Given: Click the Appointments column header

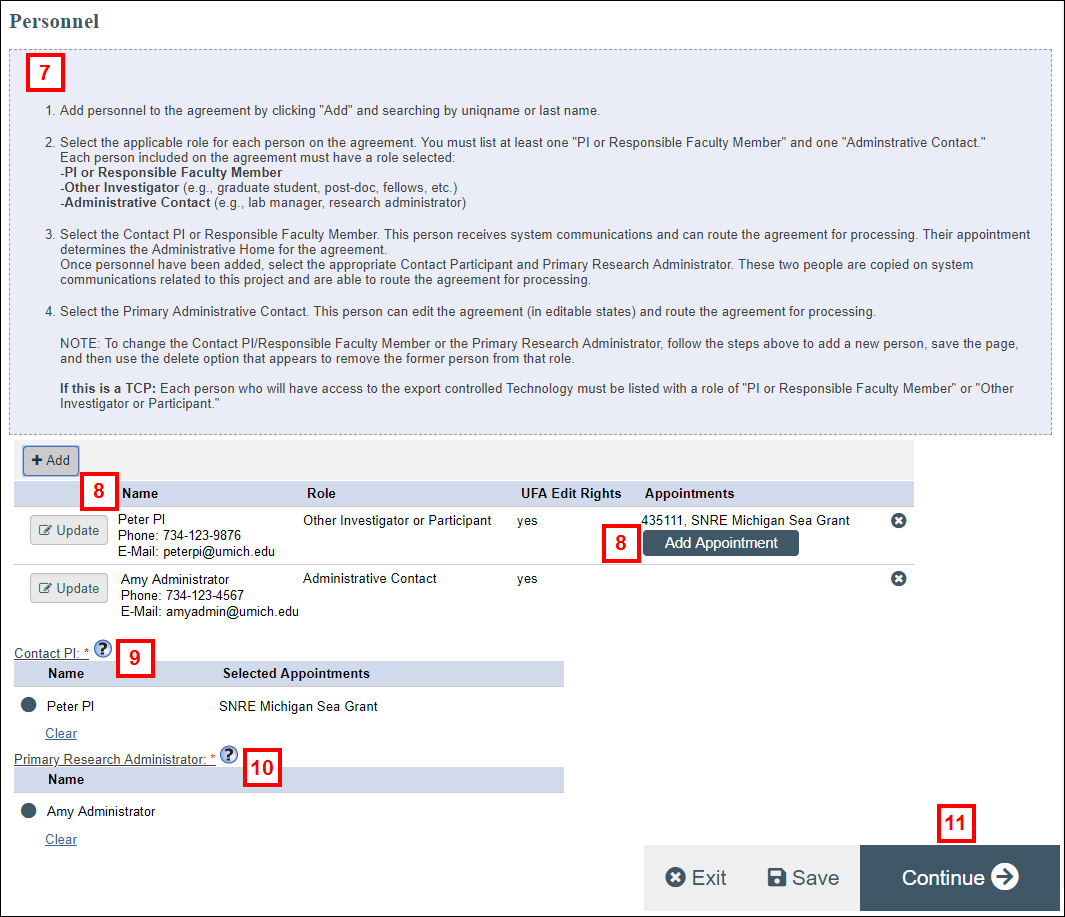Looking at the screenshot, I should (689, 494).
